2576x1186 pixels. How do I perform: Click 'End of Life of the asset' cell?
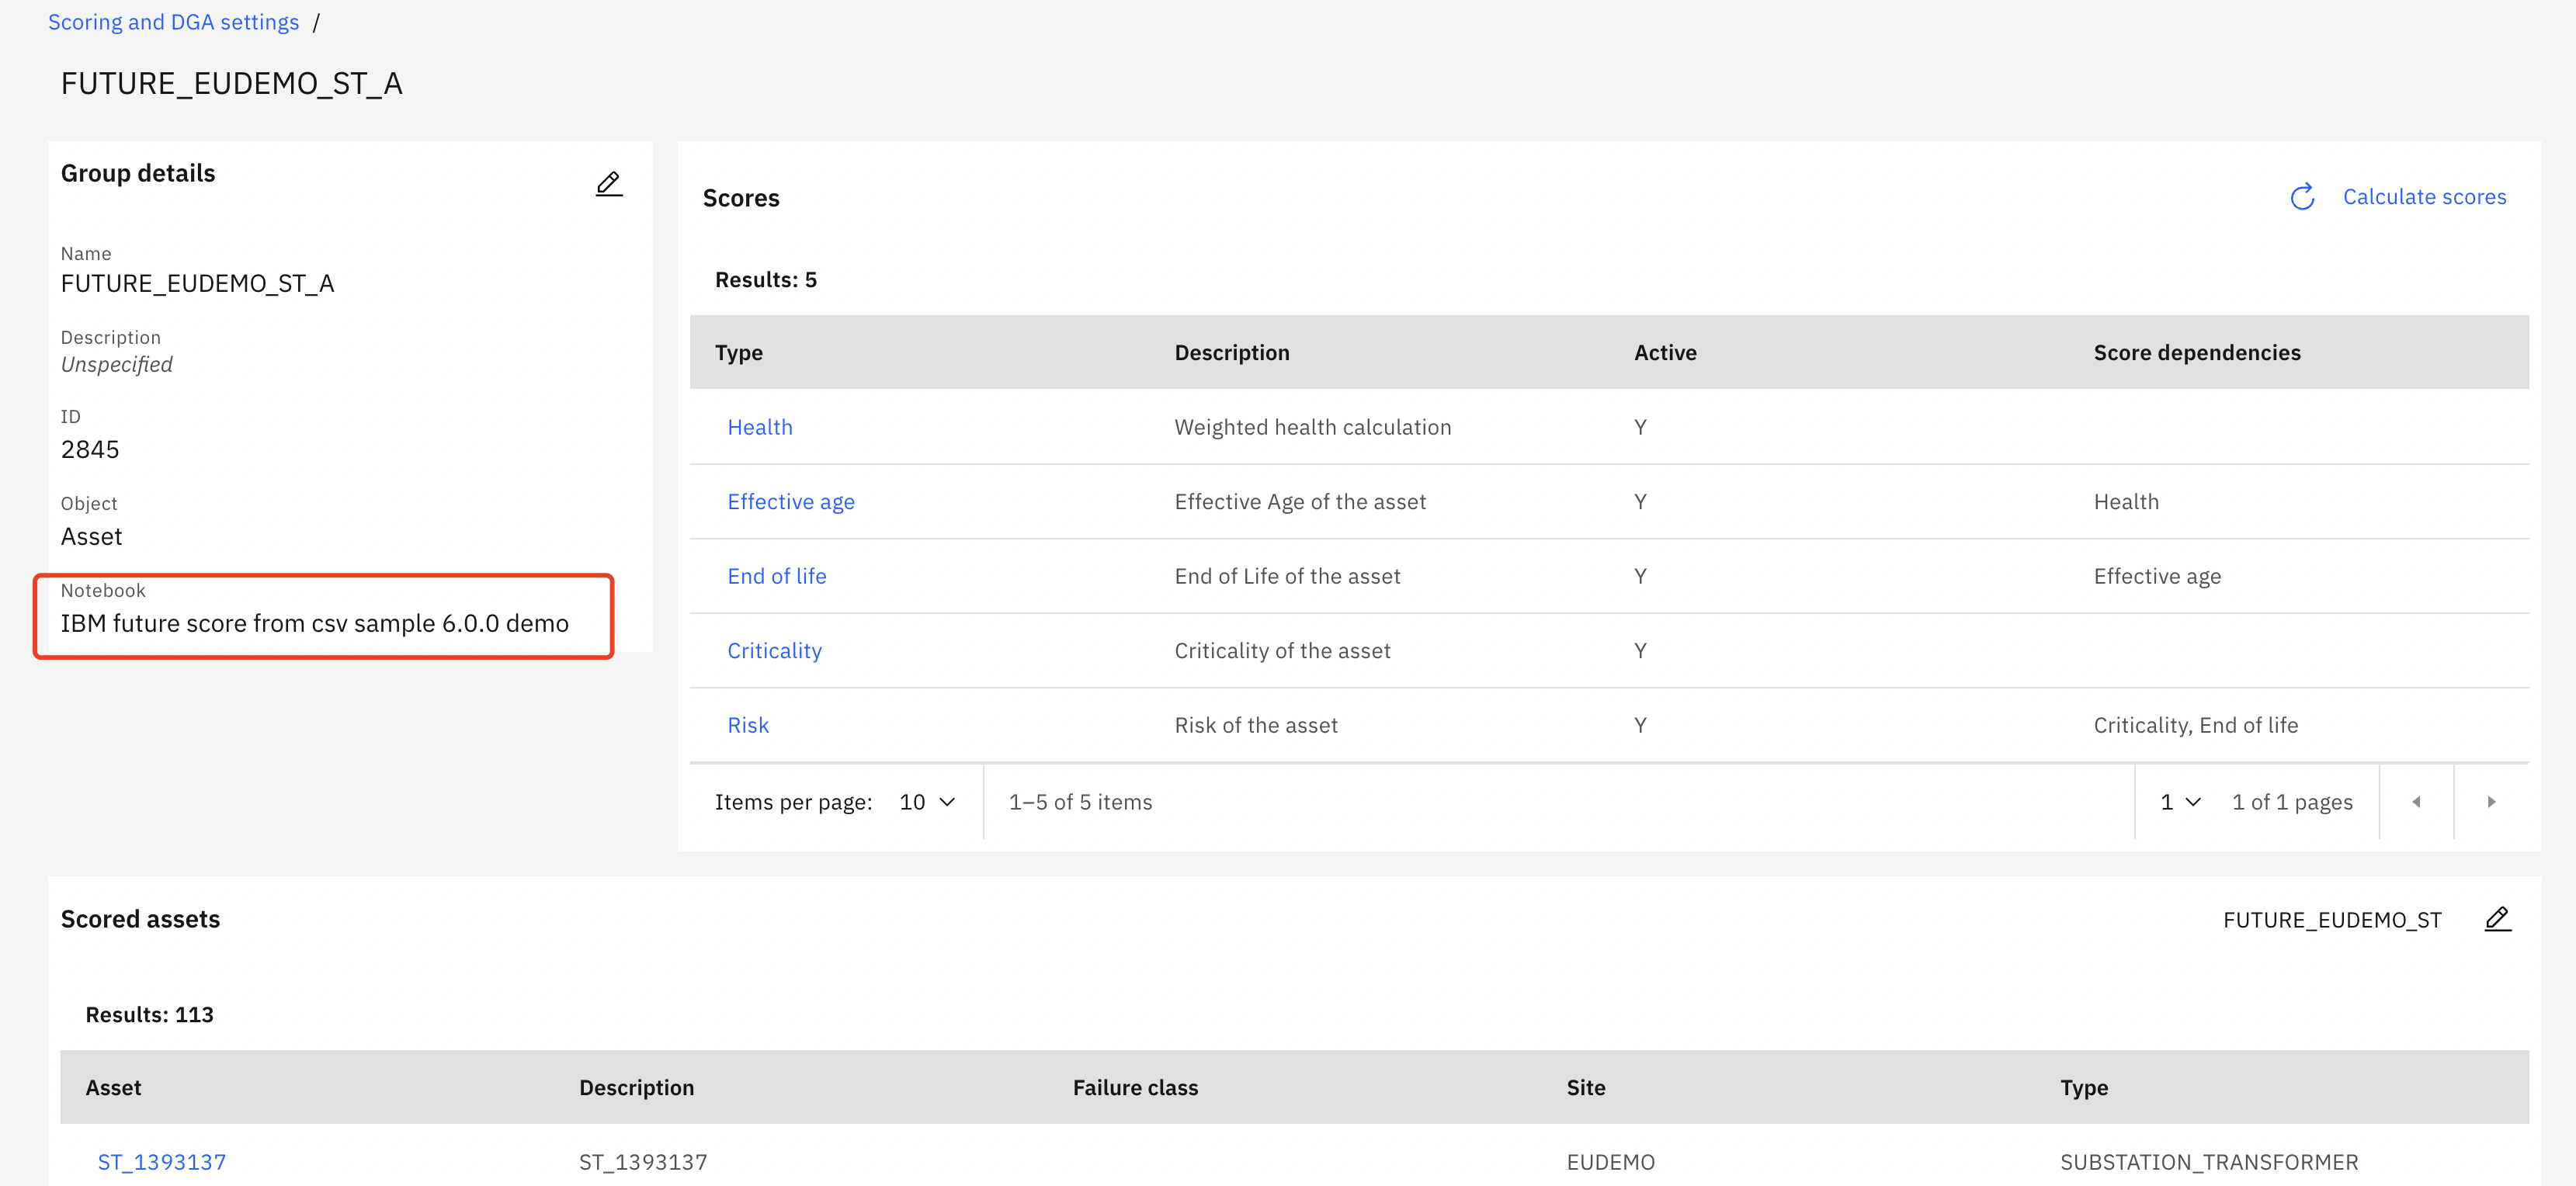point(1287,576)
